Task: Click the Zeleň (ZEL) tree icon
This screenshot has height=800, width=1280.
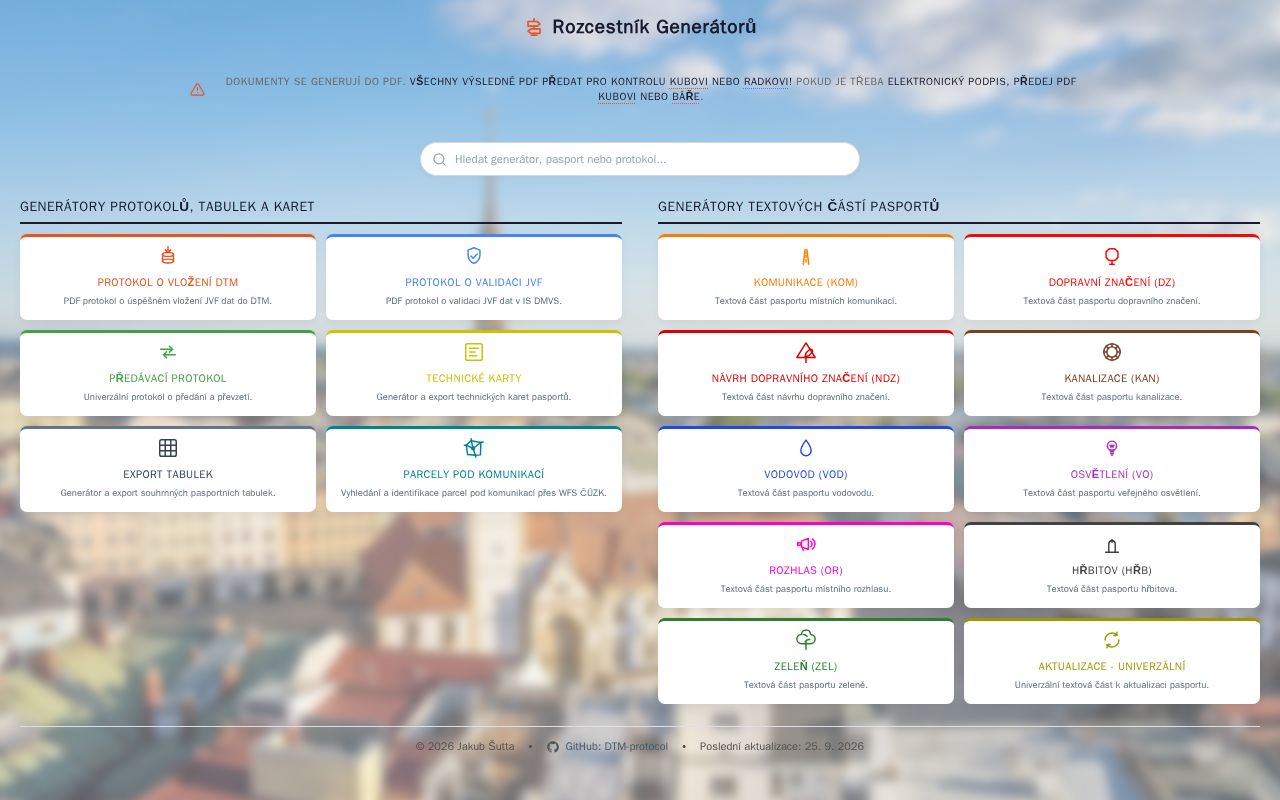Action: pos(806,640)
